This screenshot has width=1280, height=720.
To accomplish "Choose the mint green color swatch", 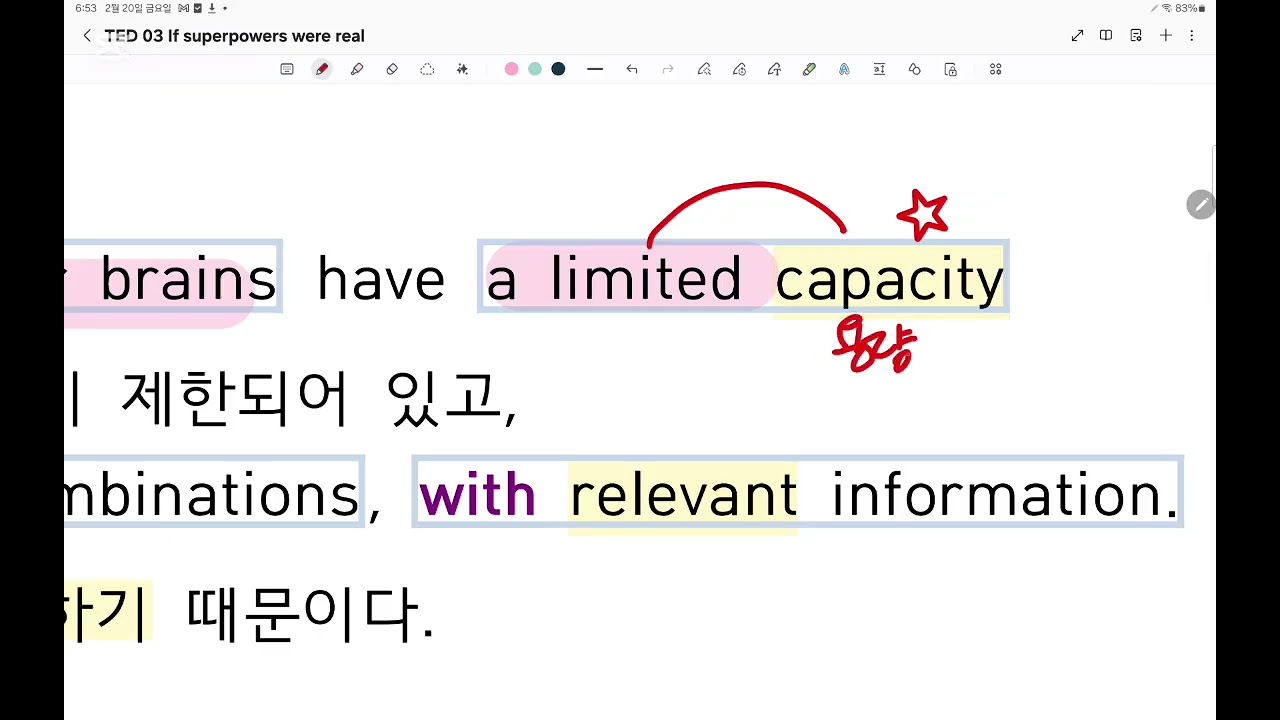I will (x=535, y=69).
